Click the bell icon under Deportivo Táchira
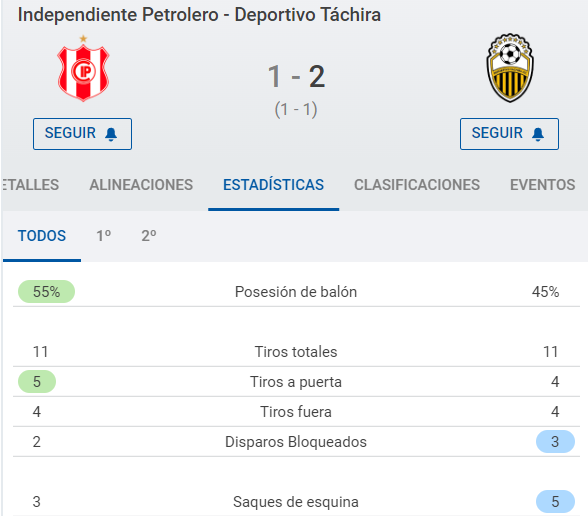Viewport: 588px width, 516px height. click(x=538, y=134)
